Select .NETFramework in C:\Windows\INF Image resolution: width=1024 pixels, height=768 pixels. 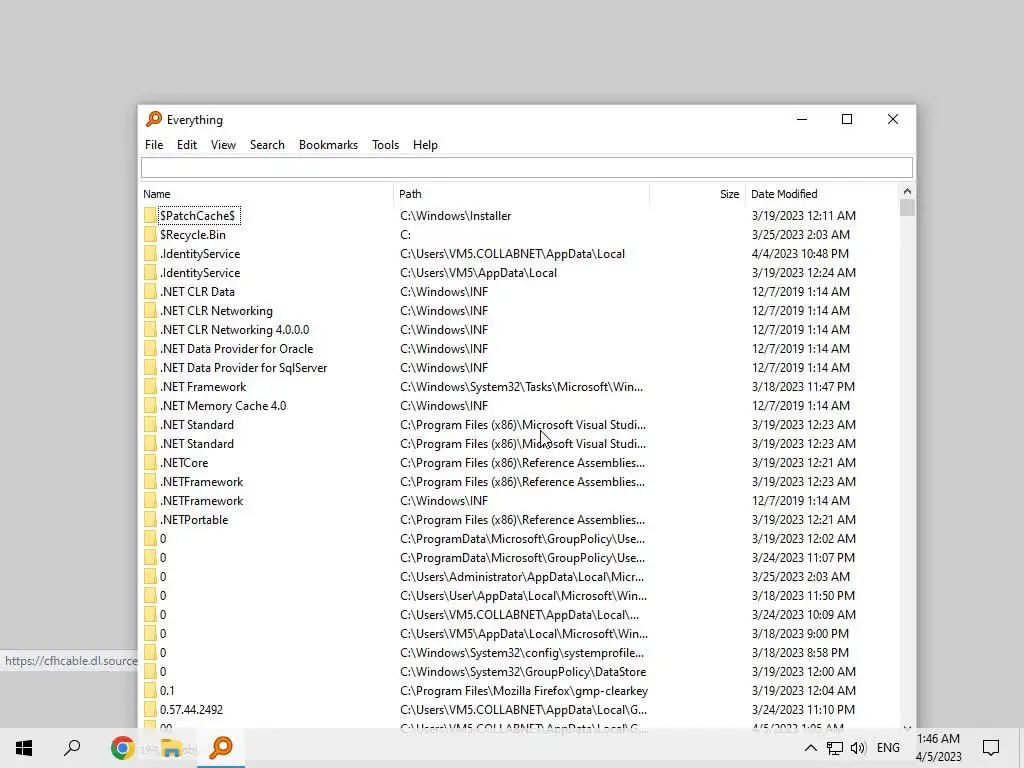[x=201, y=501]
